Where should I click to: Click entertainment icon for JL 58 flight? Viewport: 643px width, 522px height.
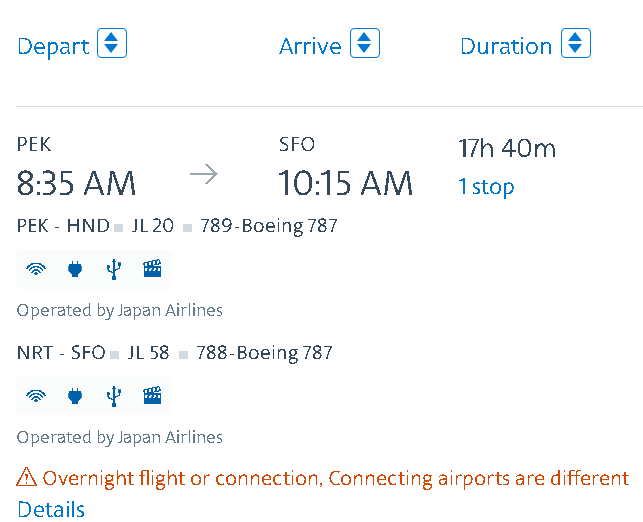point(152,395)
